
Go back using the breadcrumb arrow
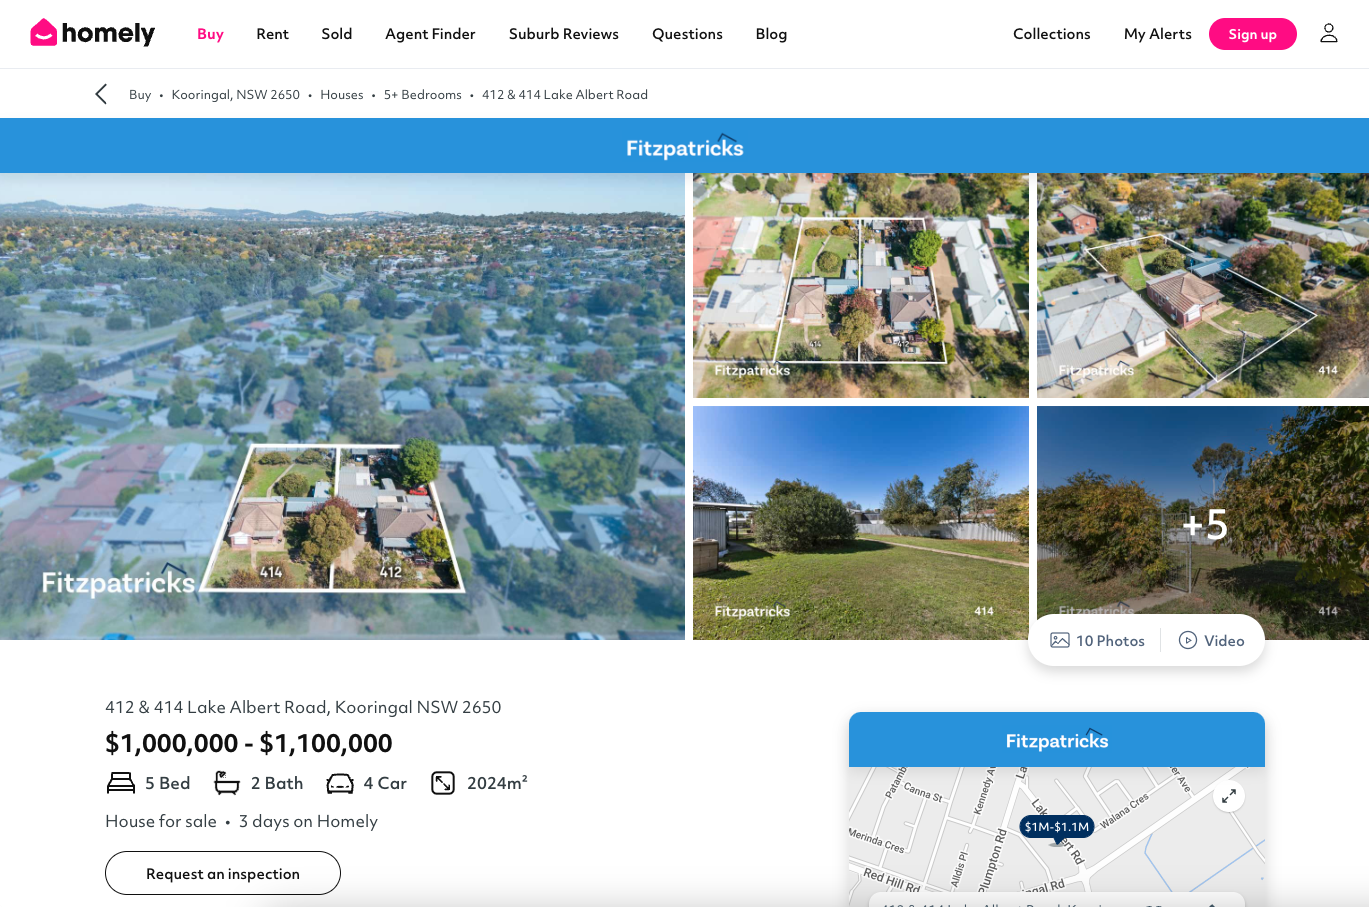coord(101,94)
